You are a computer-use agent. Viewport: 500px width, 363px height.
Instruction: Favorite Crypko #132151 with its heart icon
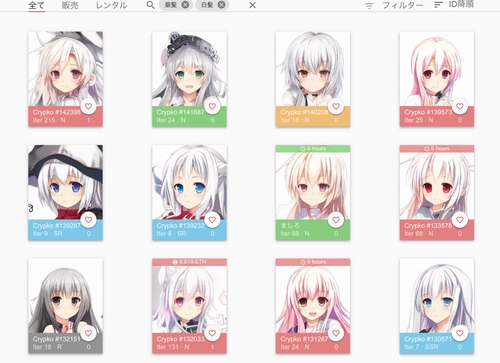coord(88,333)
